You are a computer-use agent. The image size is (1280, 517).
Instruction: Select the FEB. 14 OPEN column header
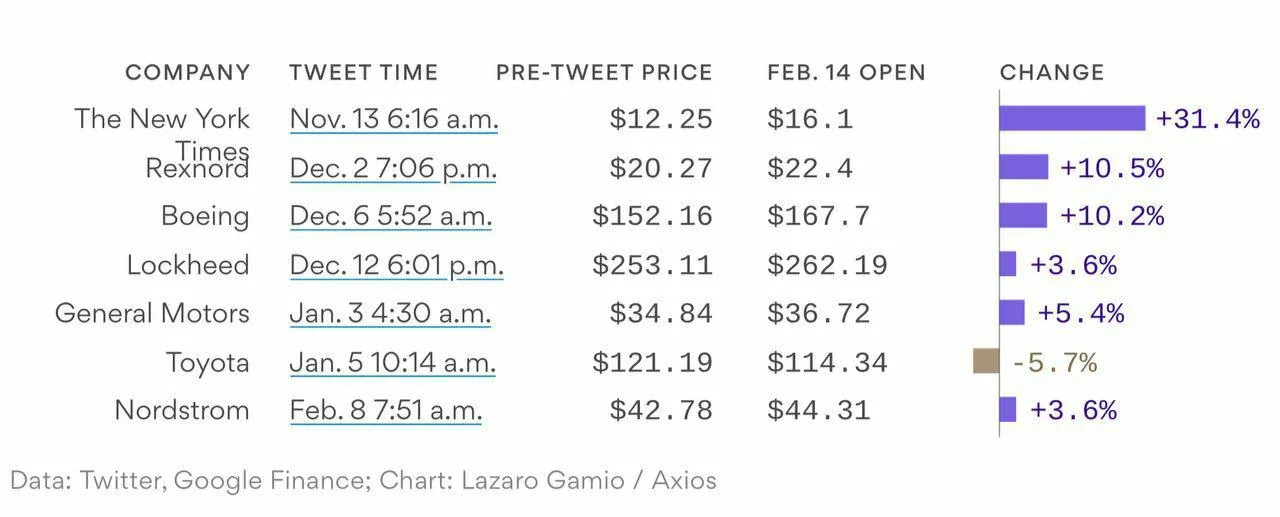coord(846,73)
